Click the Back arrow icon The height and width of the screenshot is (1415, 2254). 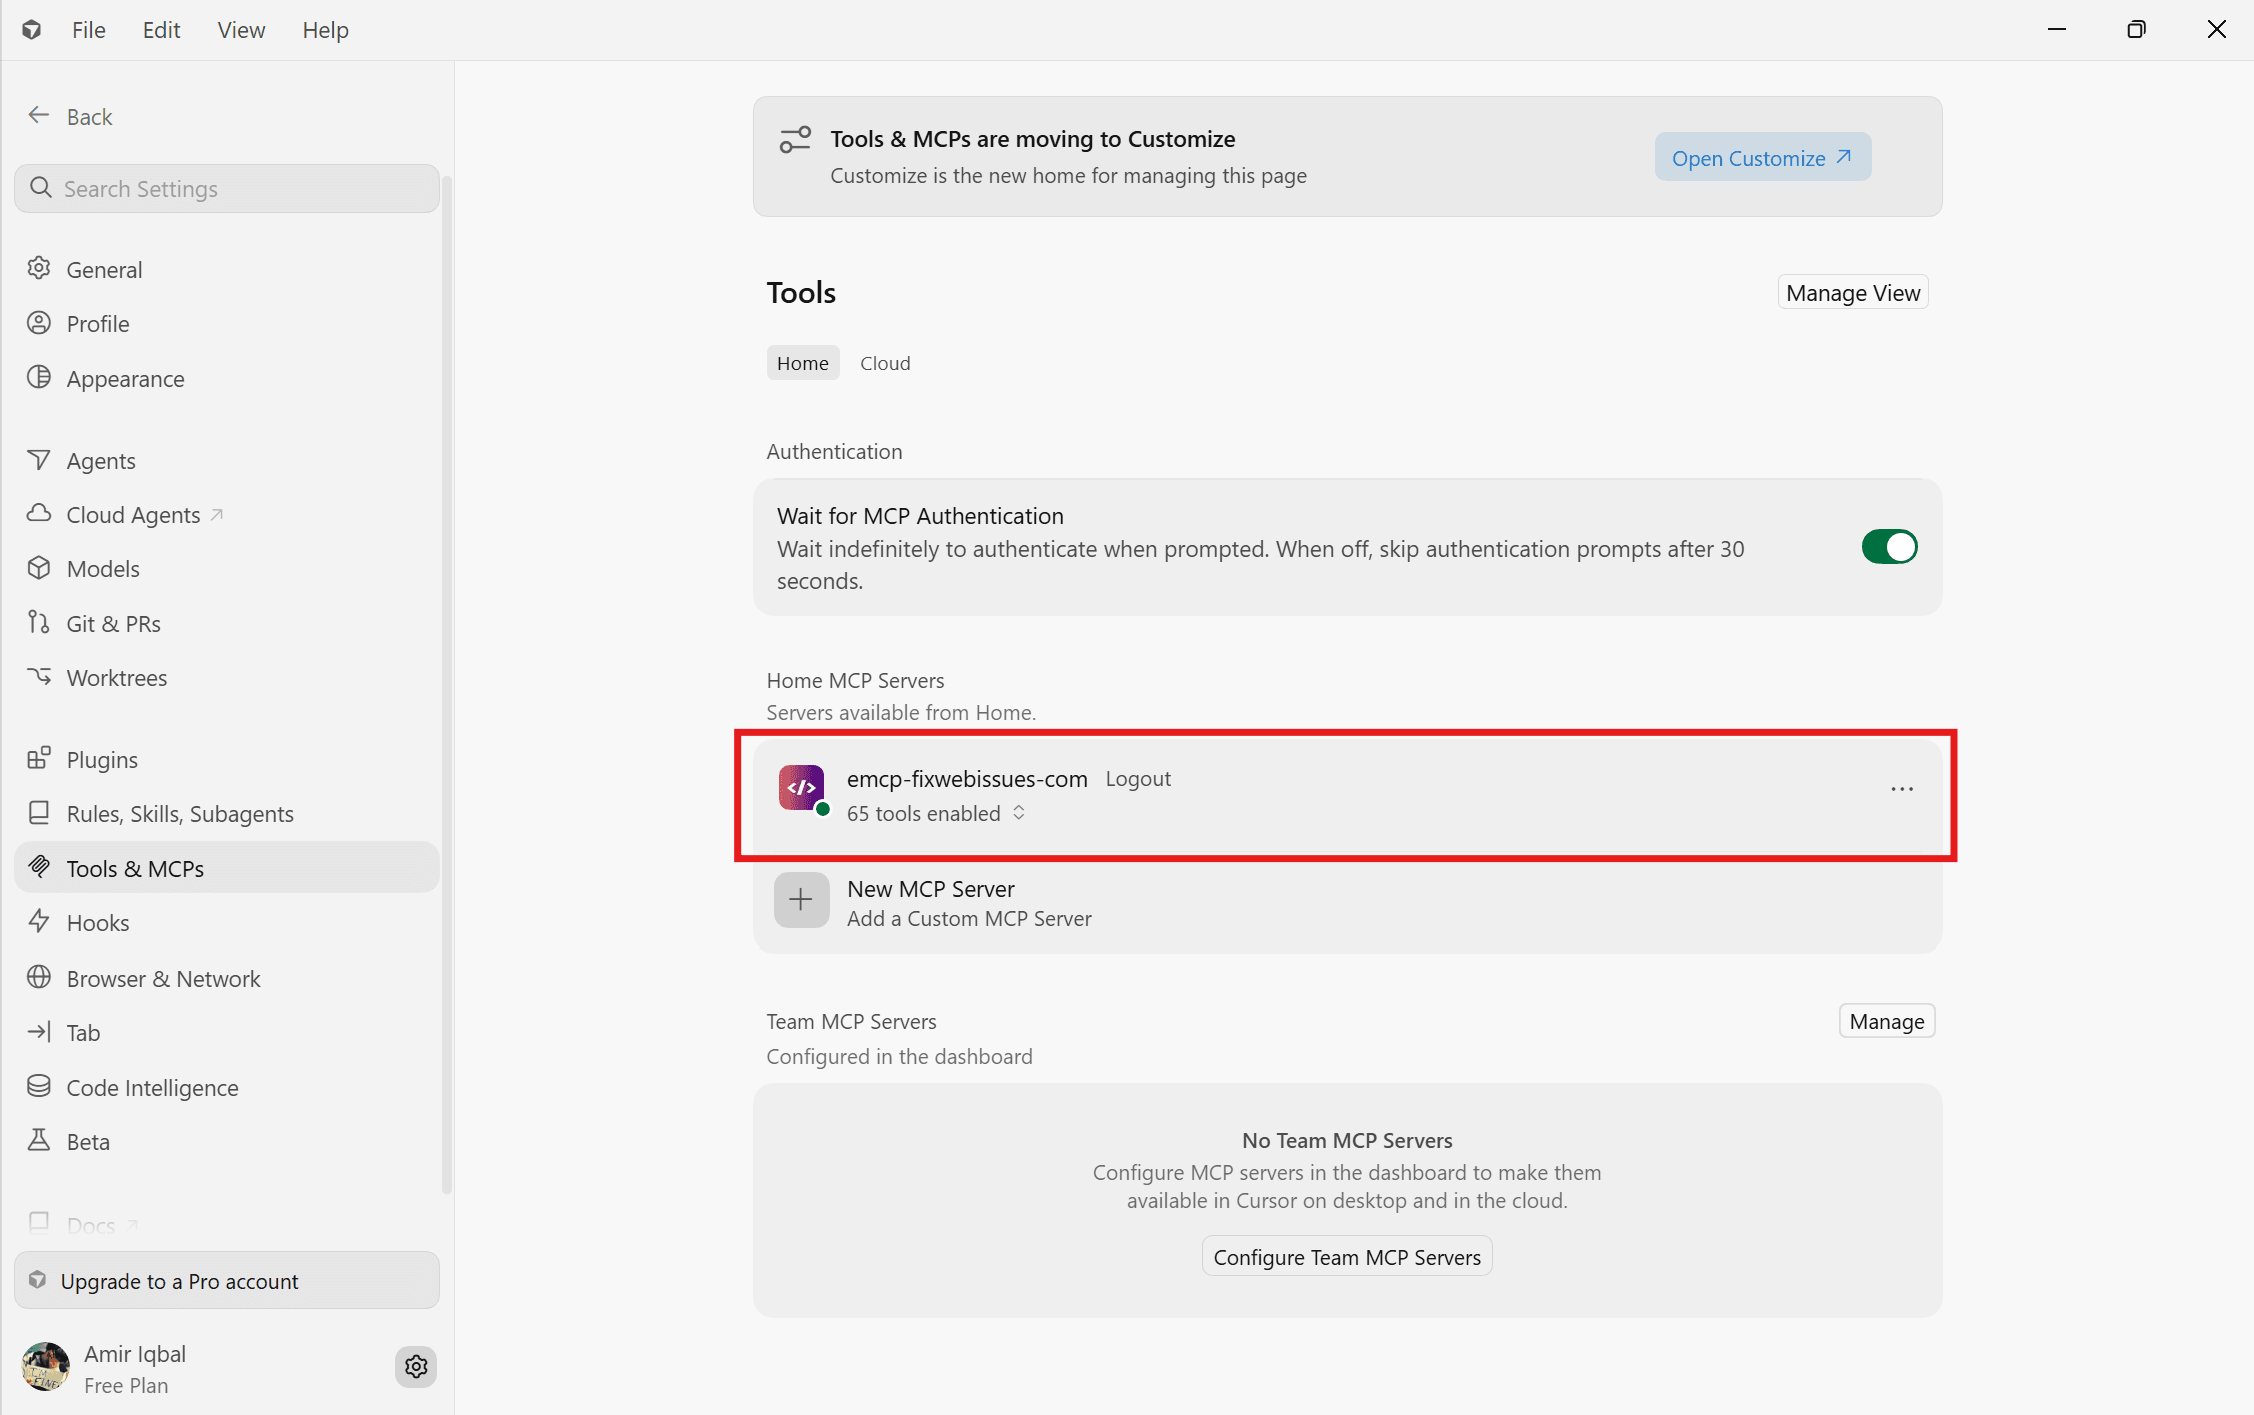[x=39, y=116]
